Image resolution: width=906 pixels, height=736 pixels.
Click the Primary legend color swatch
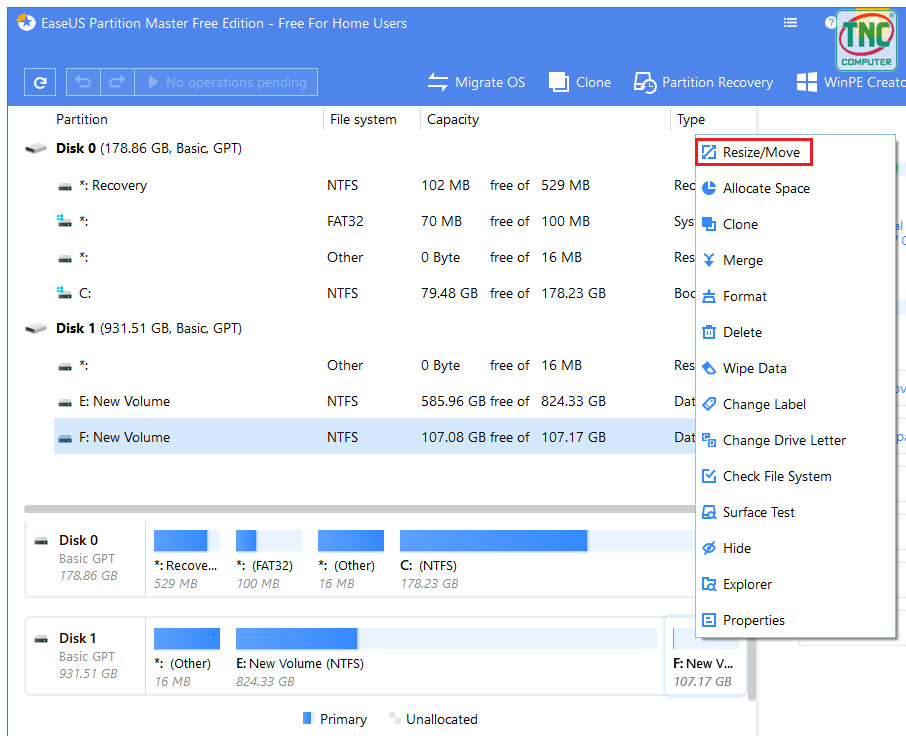pos(307,718)
